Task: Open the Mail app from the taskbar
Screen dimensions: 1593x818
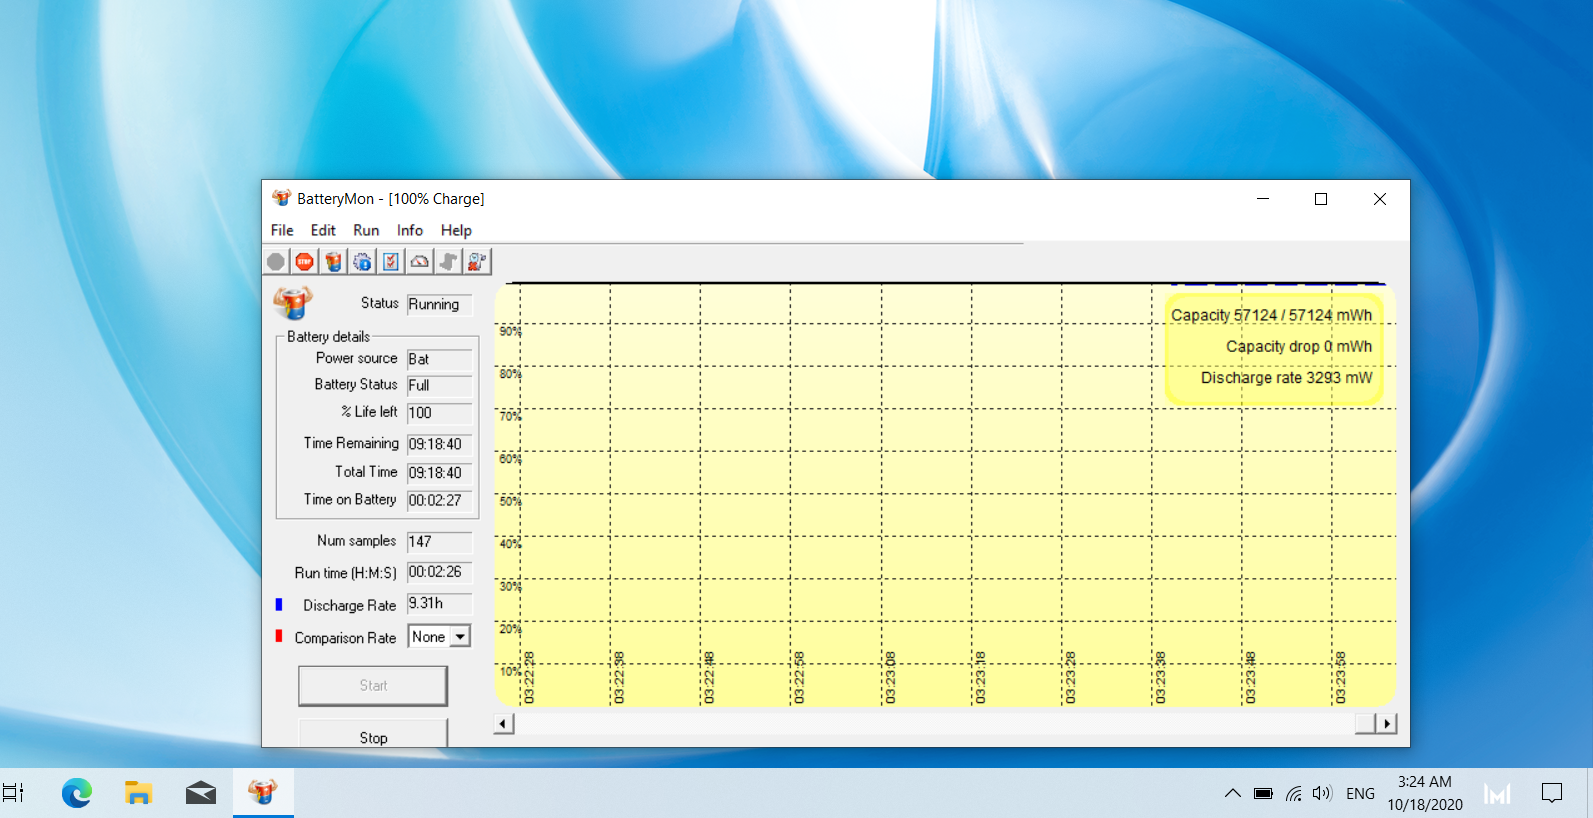Action: coord(201,793)
